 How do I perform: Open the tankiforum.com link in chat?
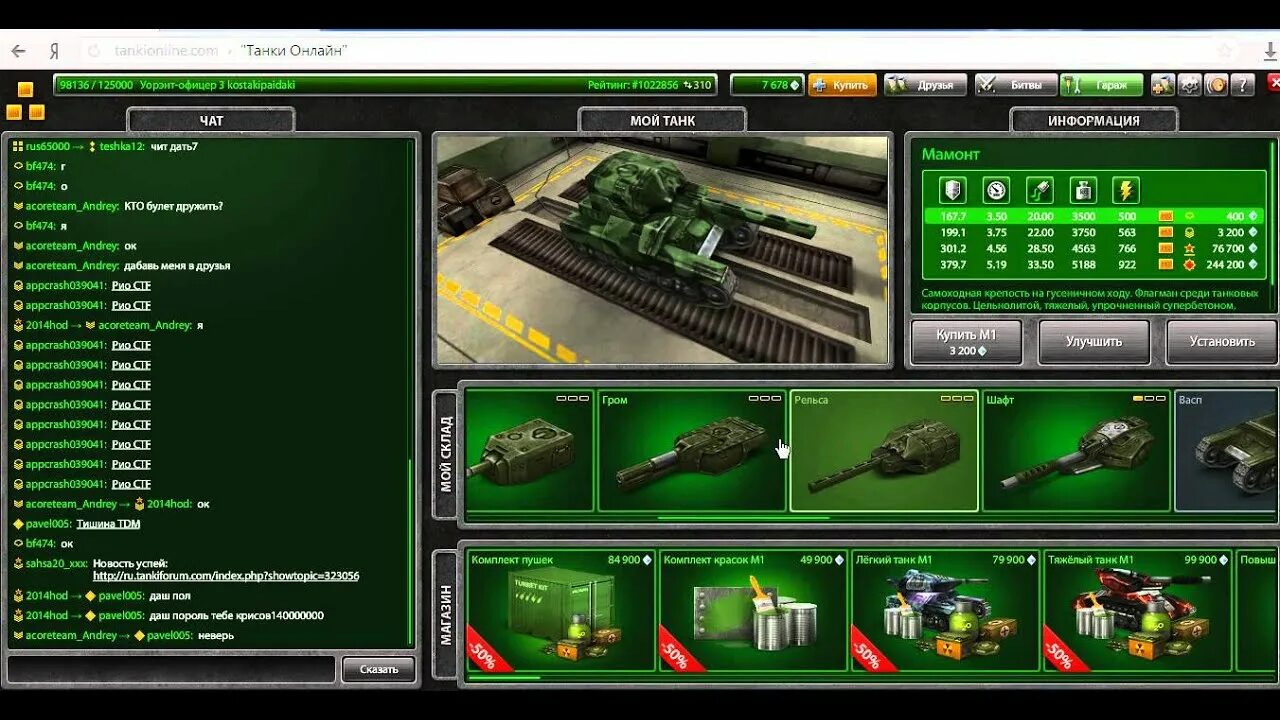226,576
